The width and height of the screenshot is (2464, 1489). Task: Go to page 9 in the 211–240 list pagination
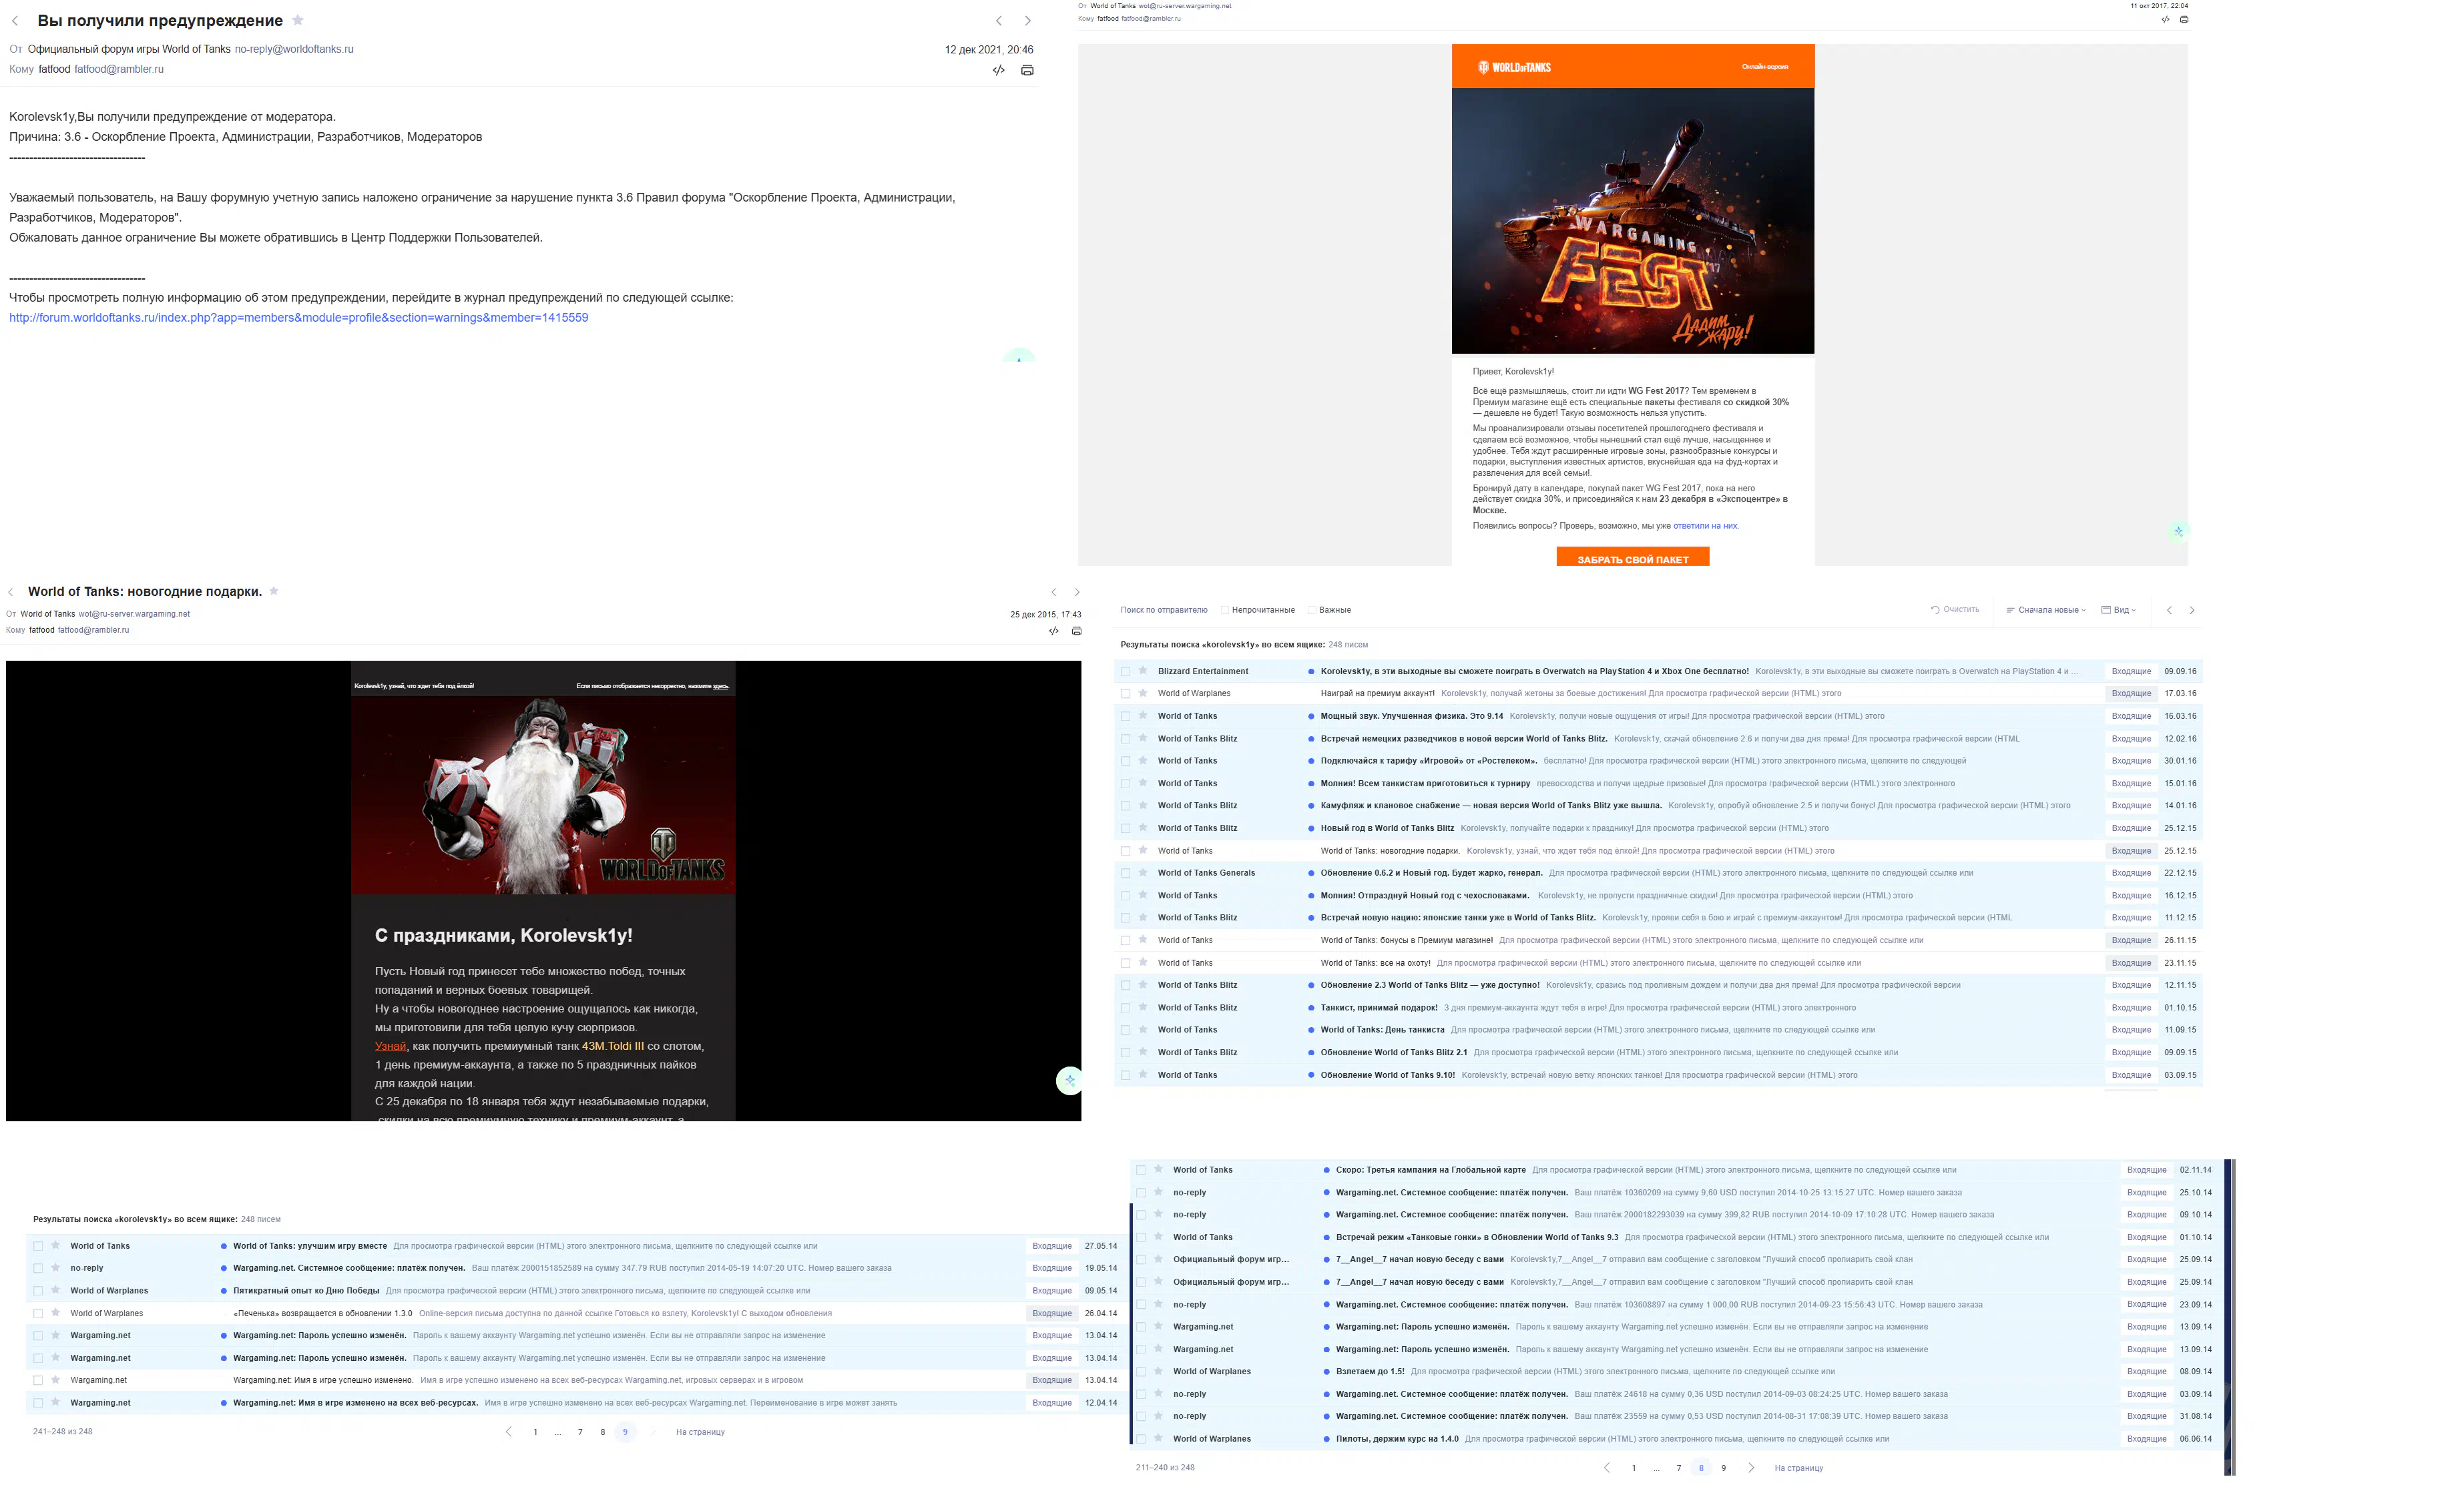(1723, 1468)
